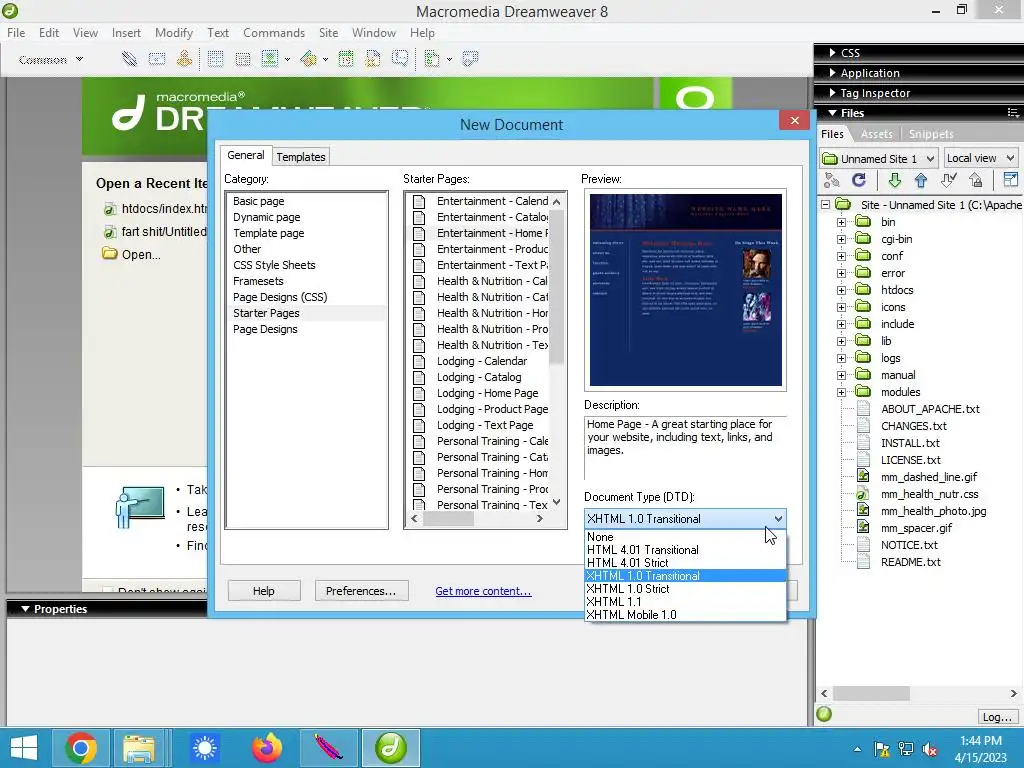Expand the cgi-bin folder in tree
The height and width of the screenshot is (768, 1024).
pos(841,239)
